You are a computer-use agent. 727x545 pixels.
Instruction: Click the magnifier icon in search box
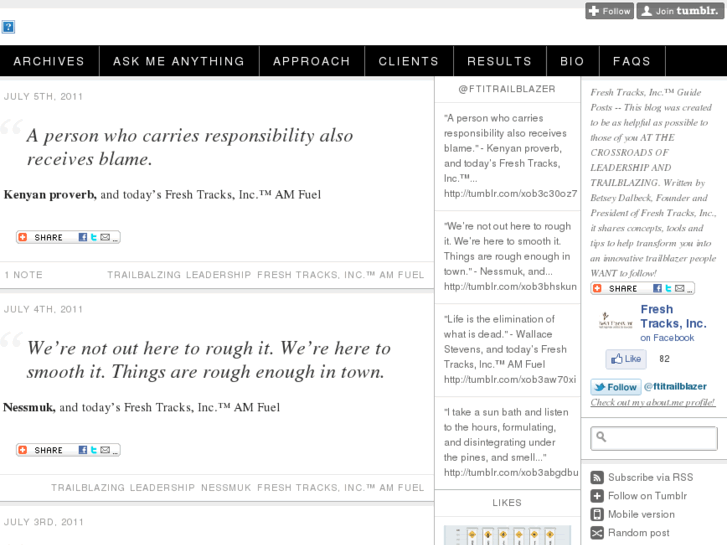tap(601, 436)
